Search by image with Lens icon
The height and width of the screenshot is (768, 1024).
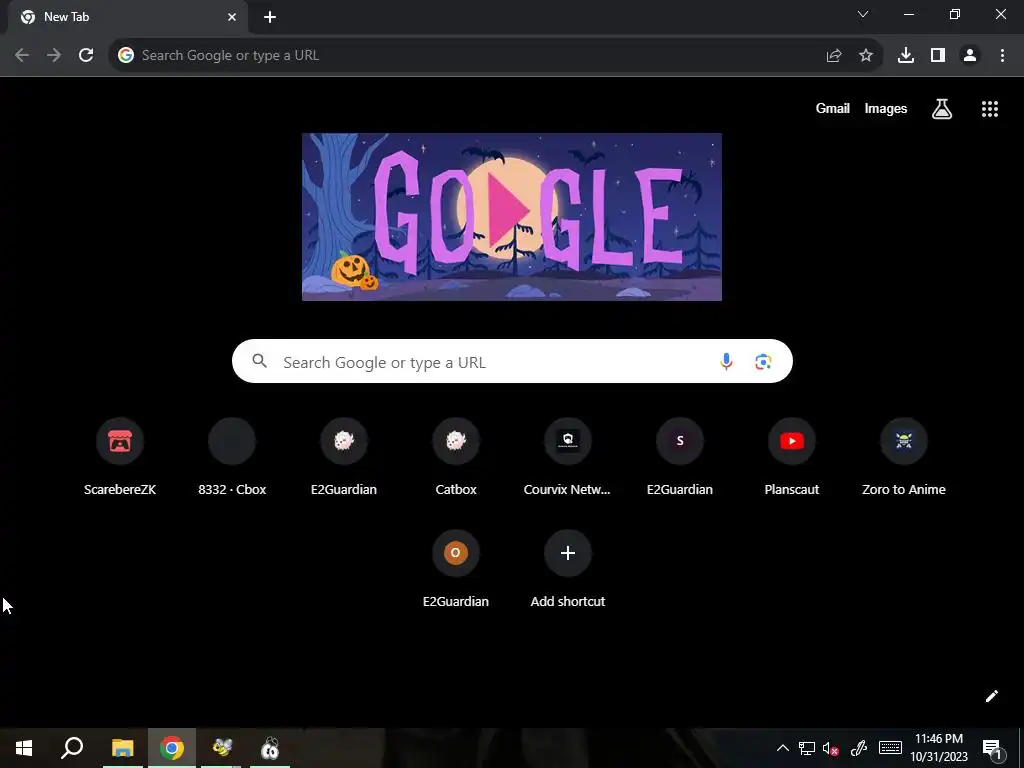763,361
